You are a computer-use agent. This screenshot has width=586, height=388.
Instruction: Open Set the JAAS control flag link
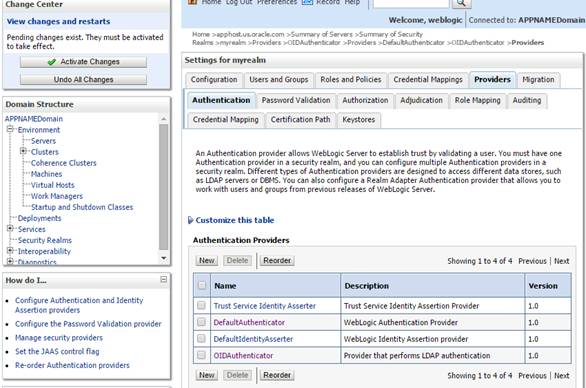click(x=57, y=351)
